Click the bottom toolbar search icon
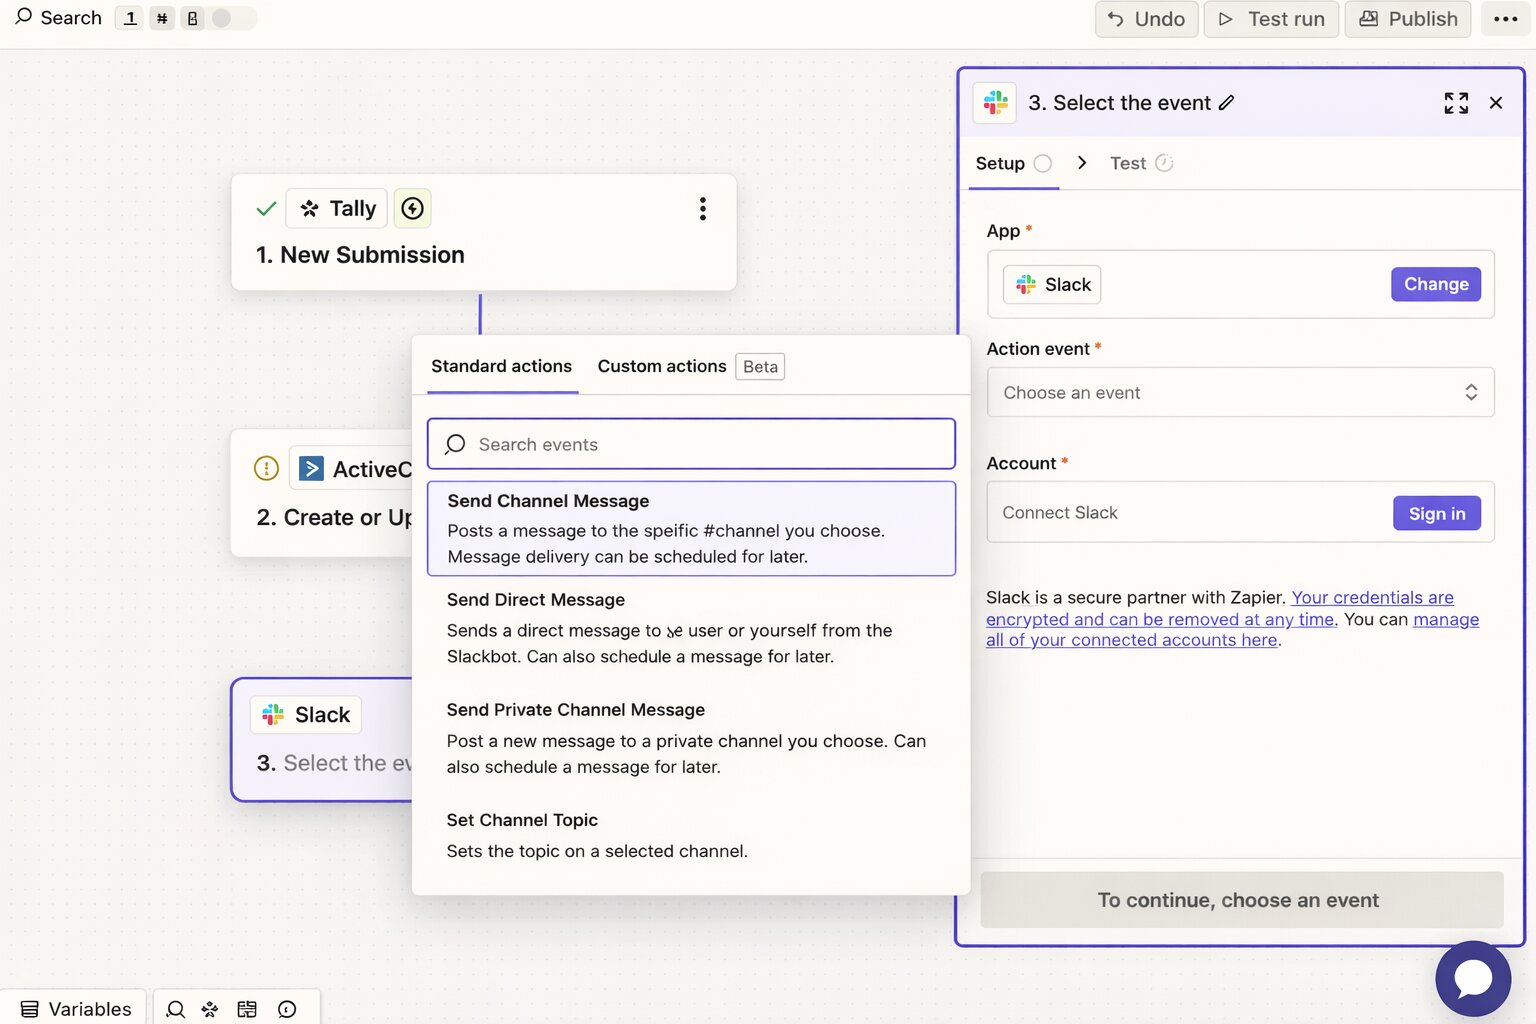Viewport: 1536px width, 1024px height. (176, 1009)
